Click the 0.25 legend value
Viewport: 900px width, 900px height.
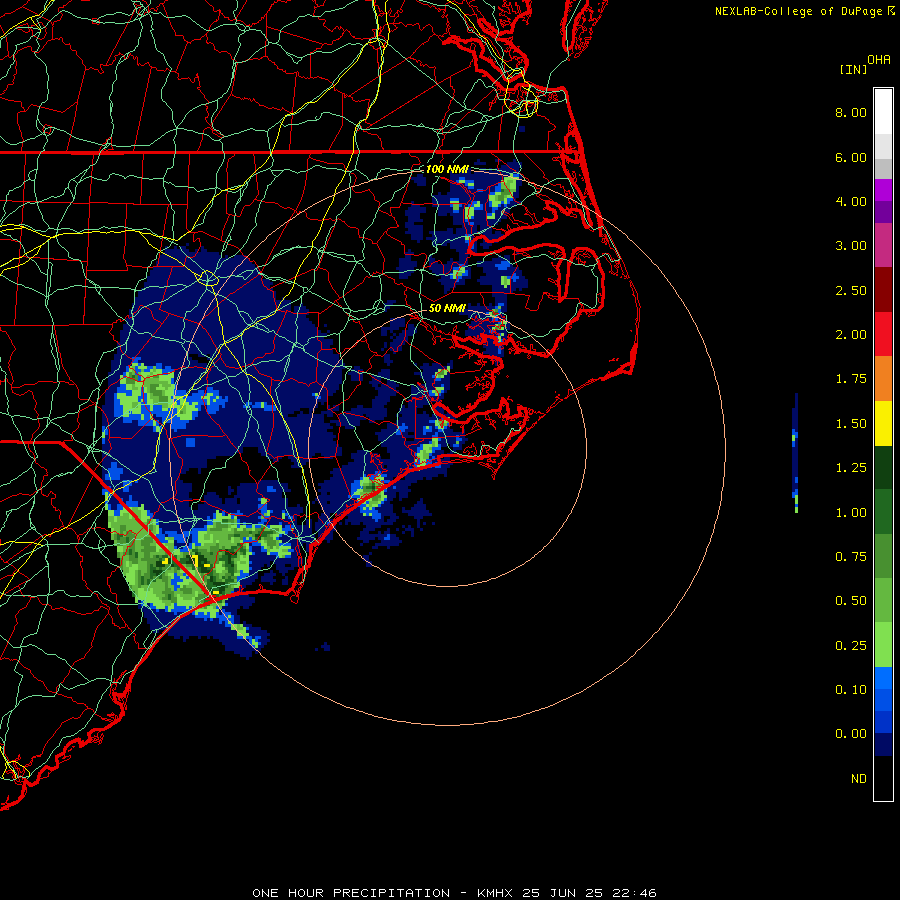[x=851, y=646]
